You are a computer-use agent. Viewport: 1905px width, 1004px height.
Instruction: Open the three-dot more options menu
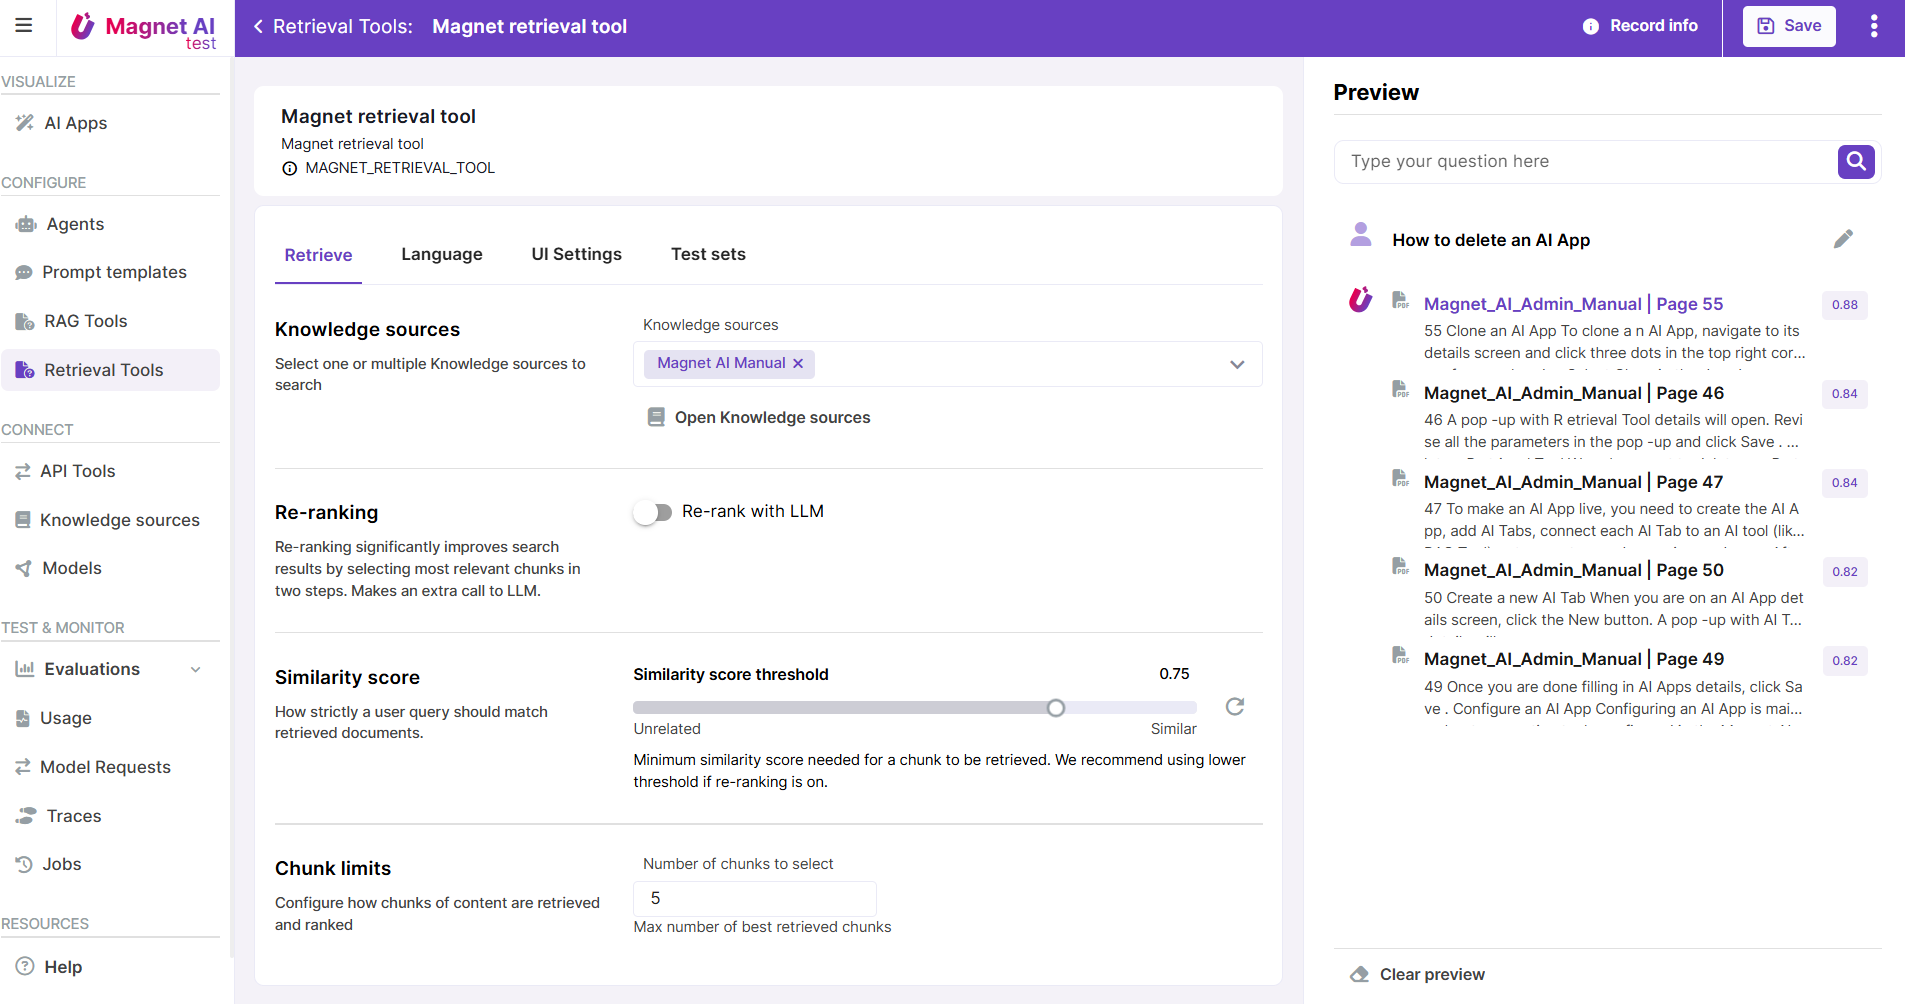(1873, 26)
